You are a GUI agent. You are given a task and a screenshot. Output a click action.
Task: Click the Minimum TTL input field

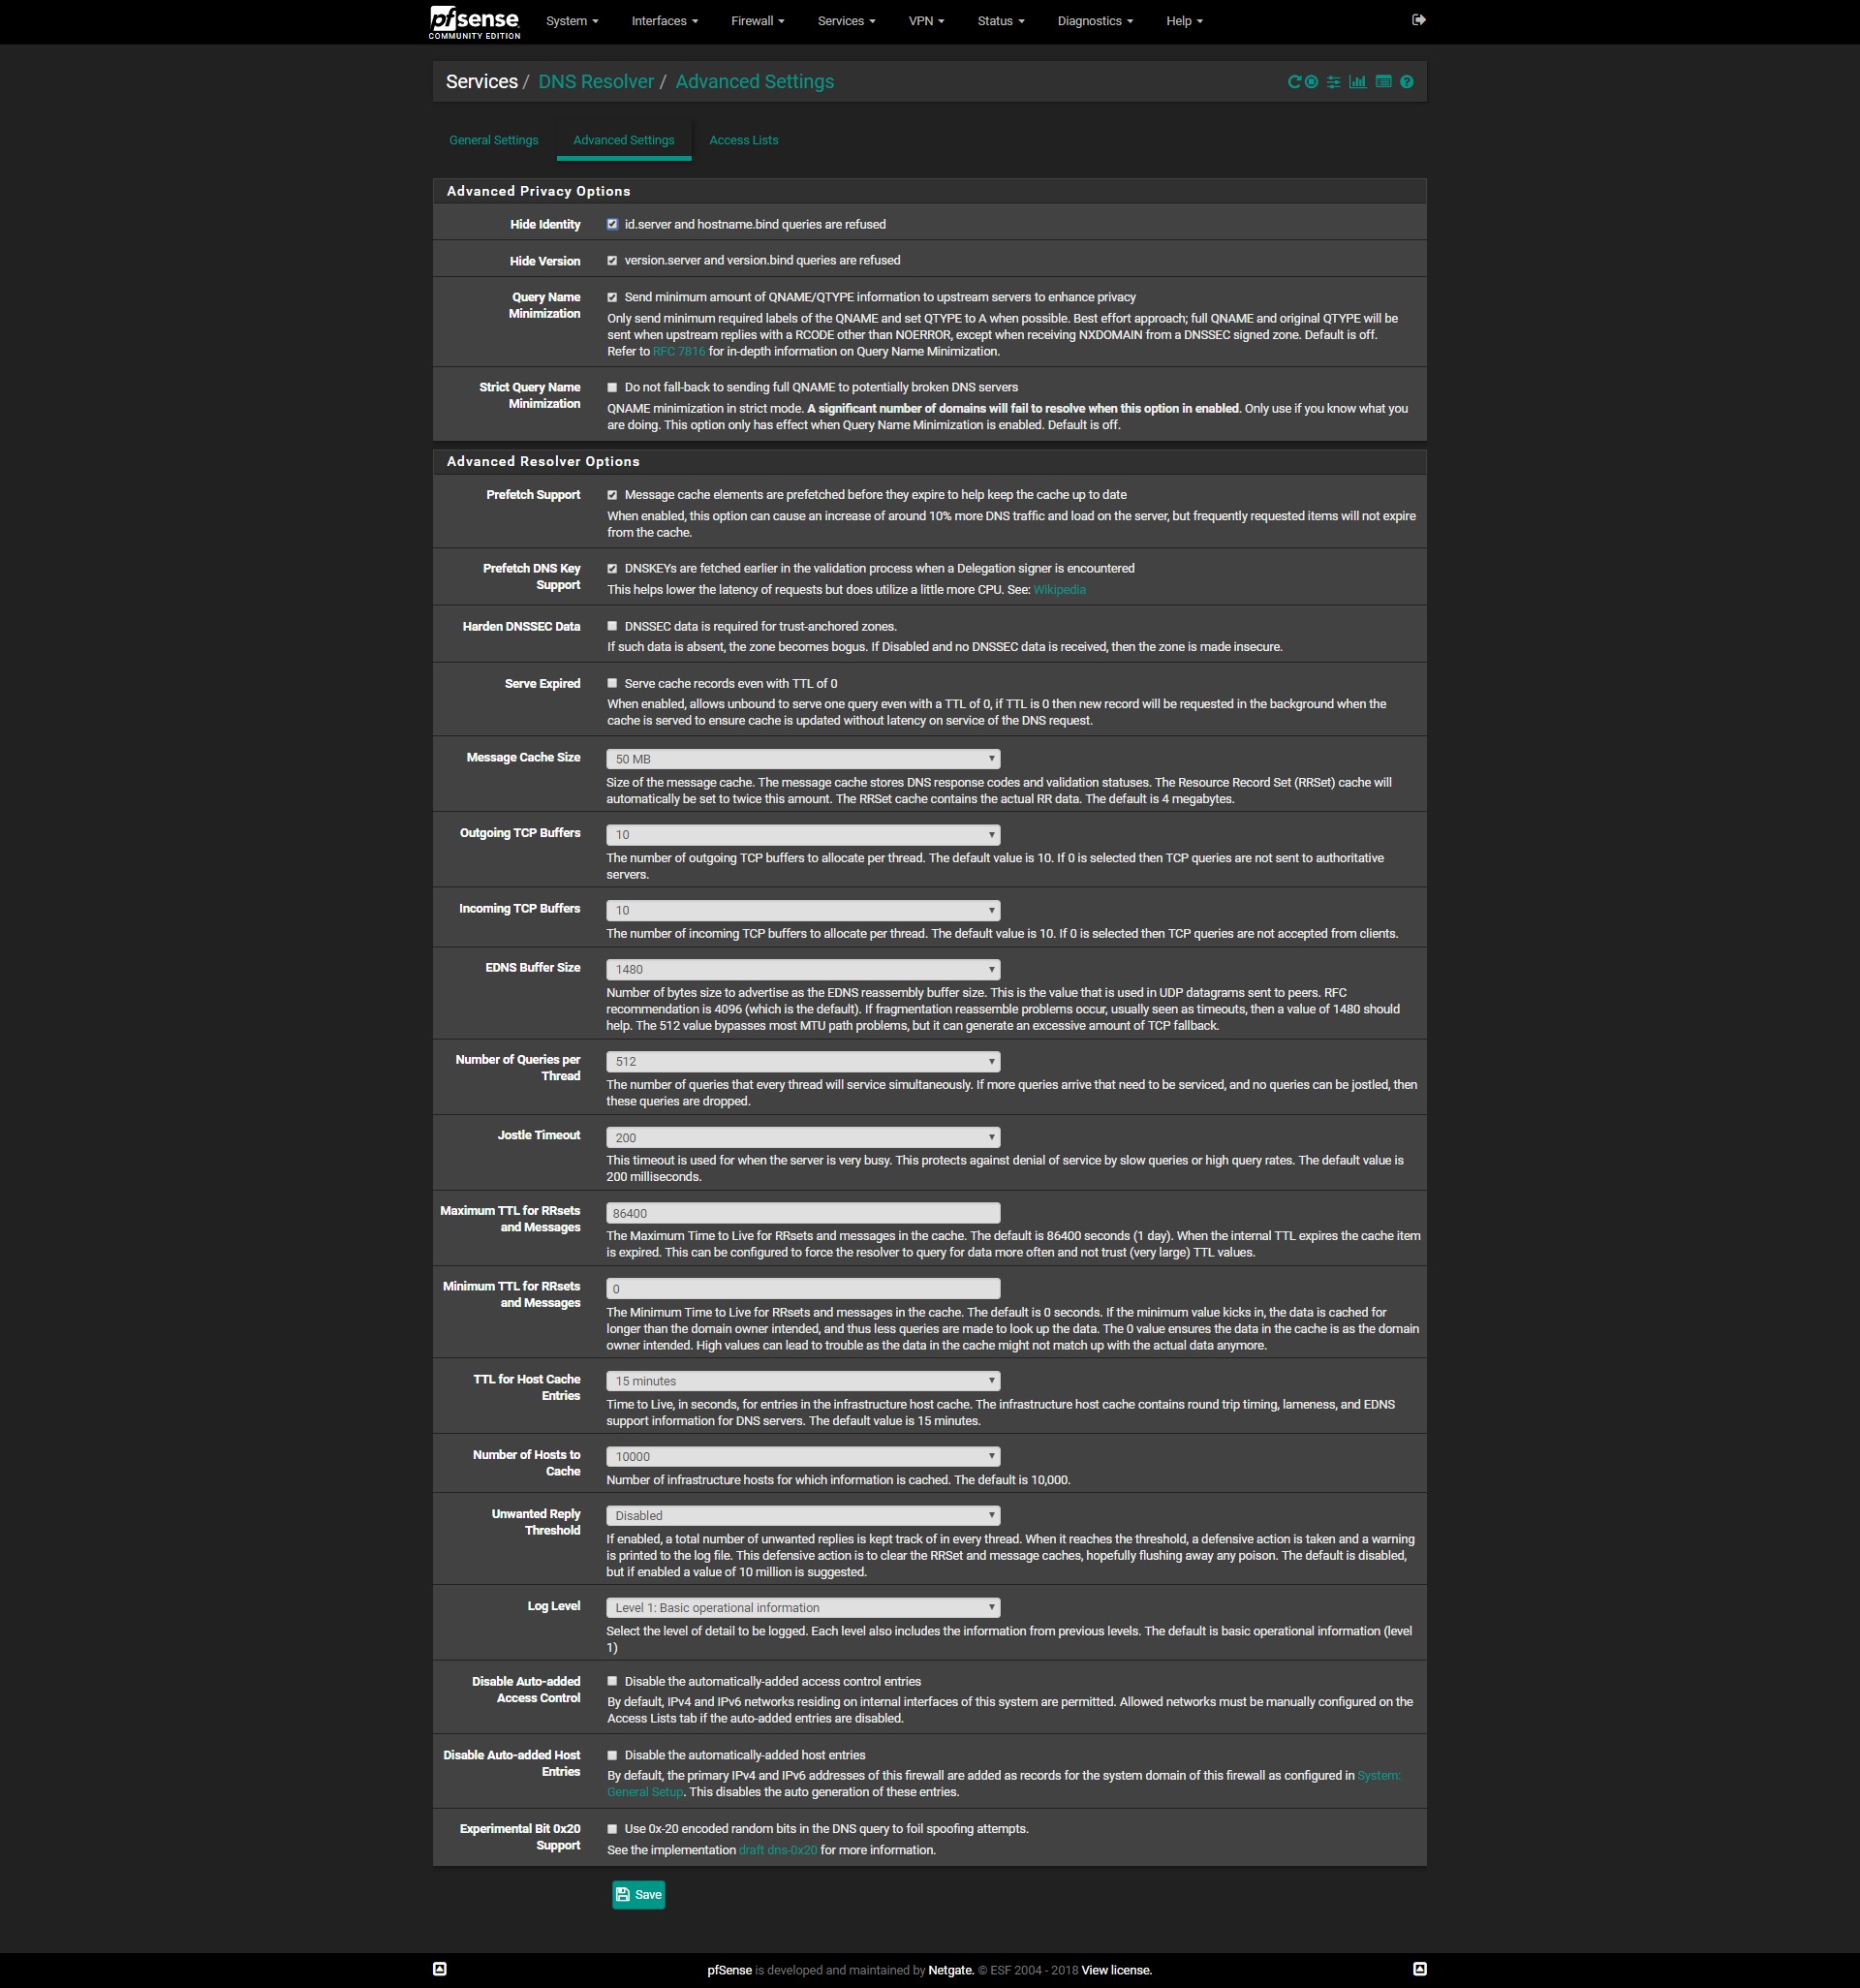coord(803,1289)
